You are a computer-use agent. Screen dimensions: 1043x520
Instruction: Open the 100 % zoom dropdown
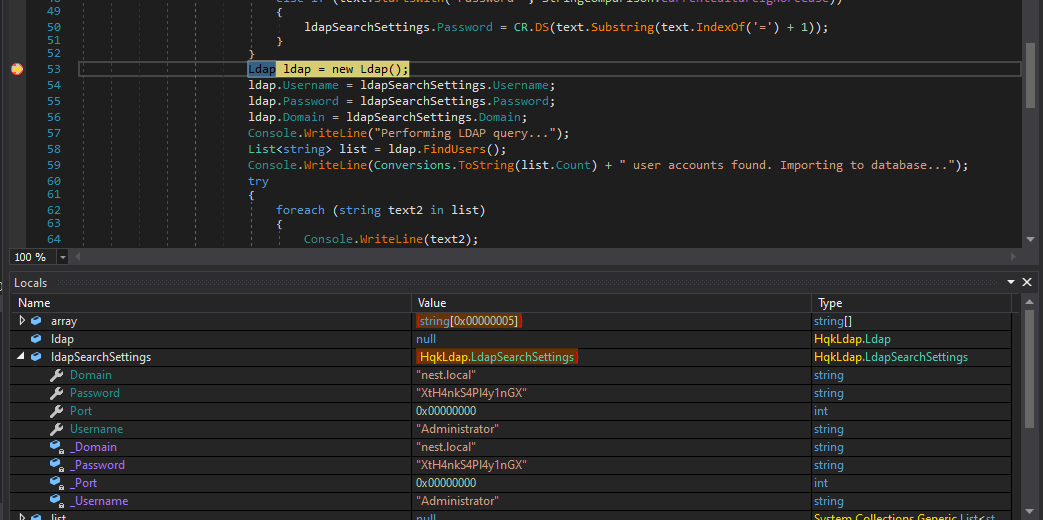pyautogui.click(x=63, y=257)
